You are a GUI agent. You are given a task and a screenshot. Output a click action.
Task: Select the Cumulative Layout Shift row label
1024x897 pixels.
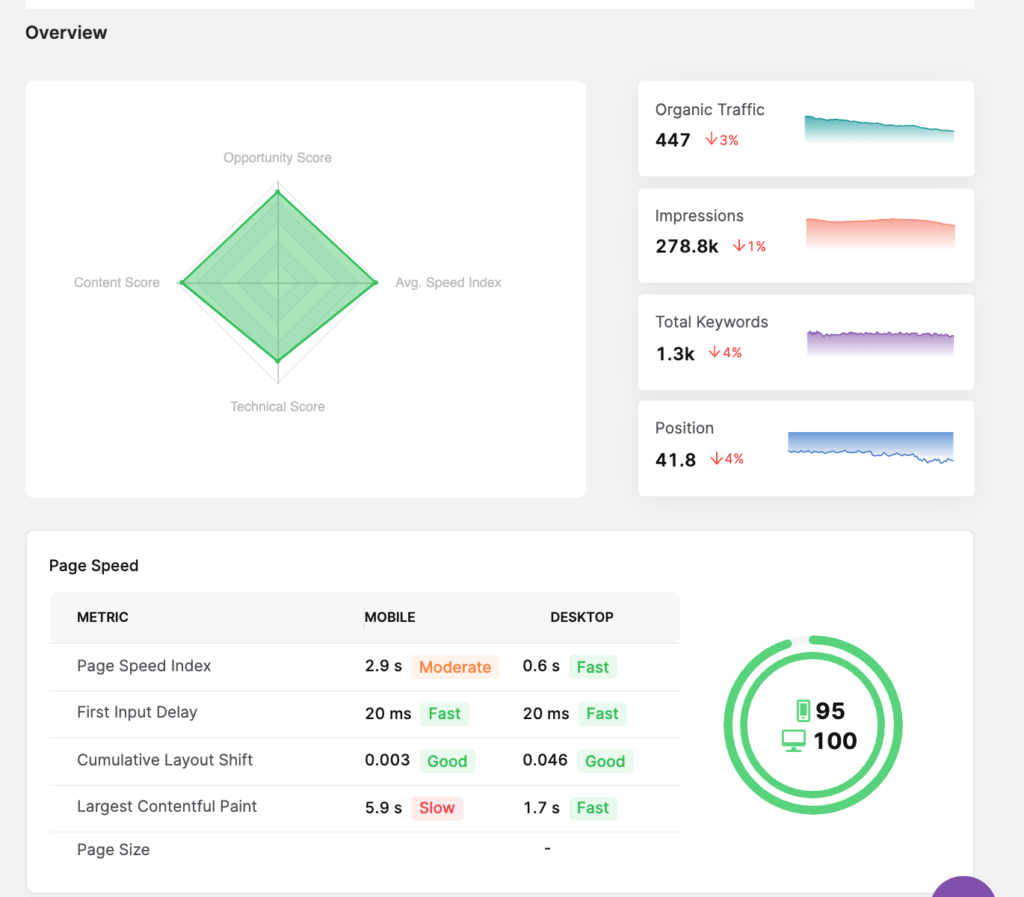pyautogui.click(x=165, y=760)
